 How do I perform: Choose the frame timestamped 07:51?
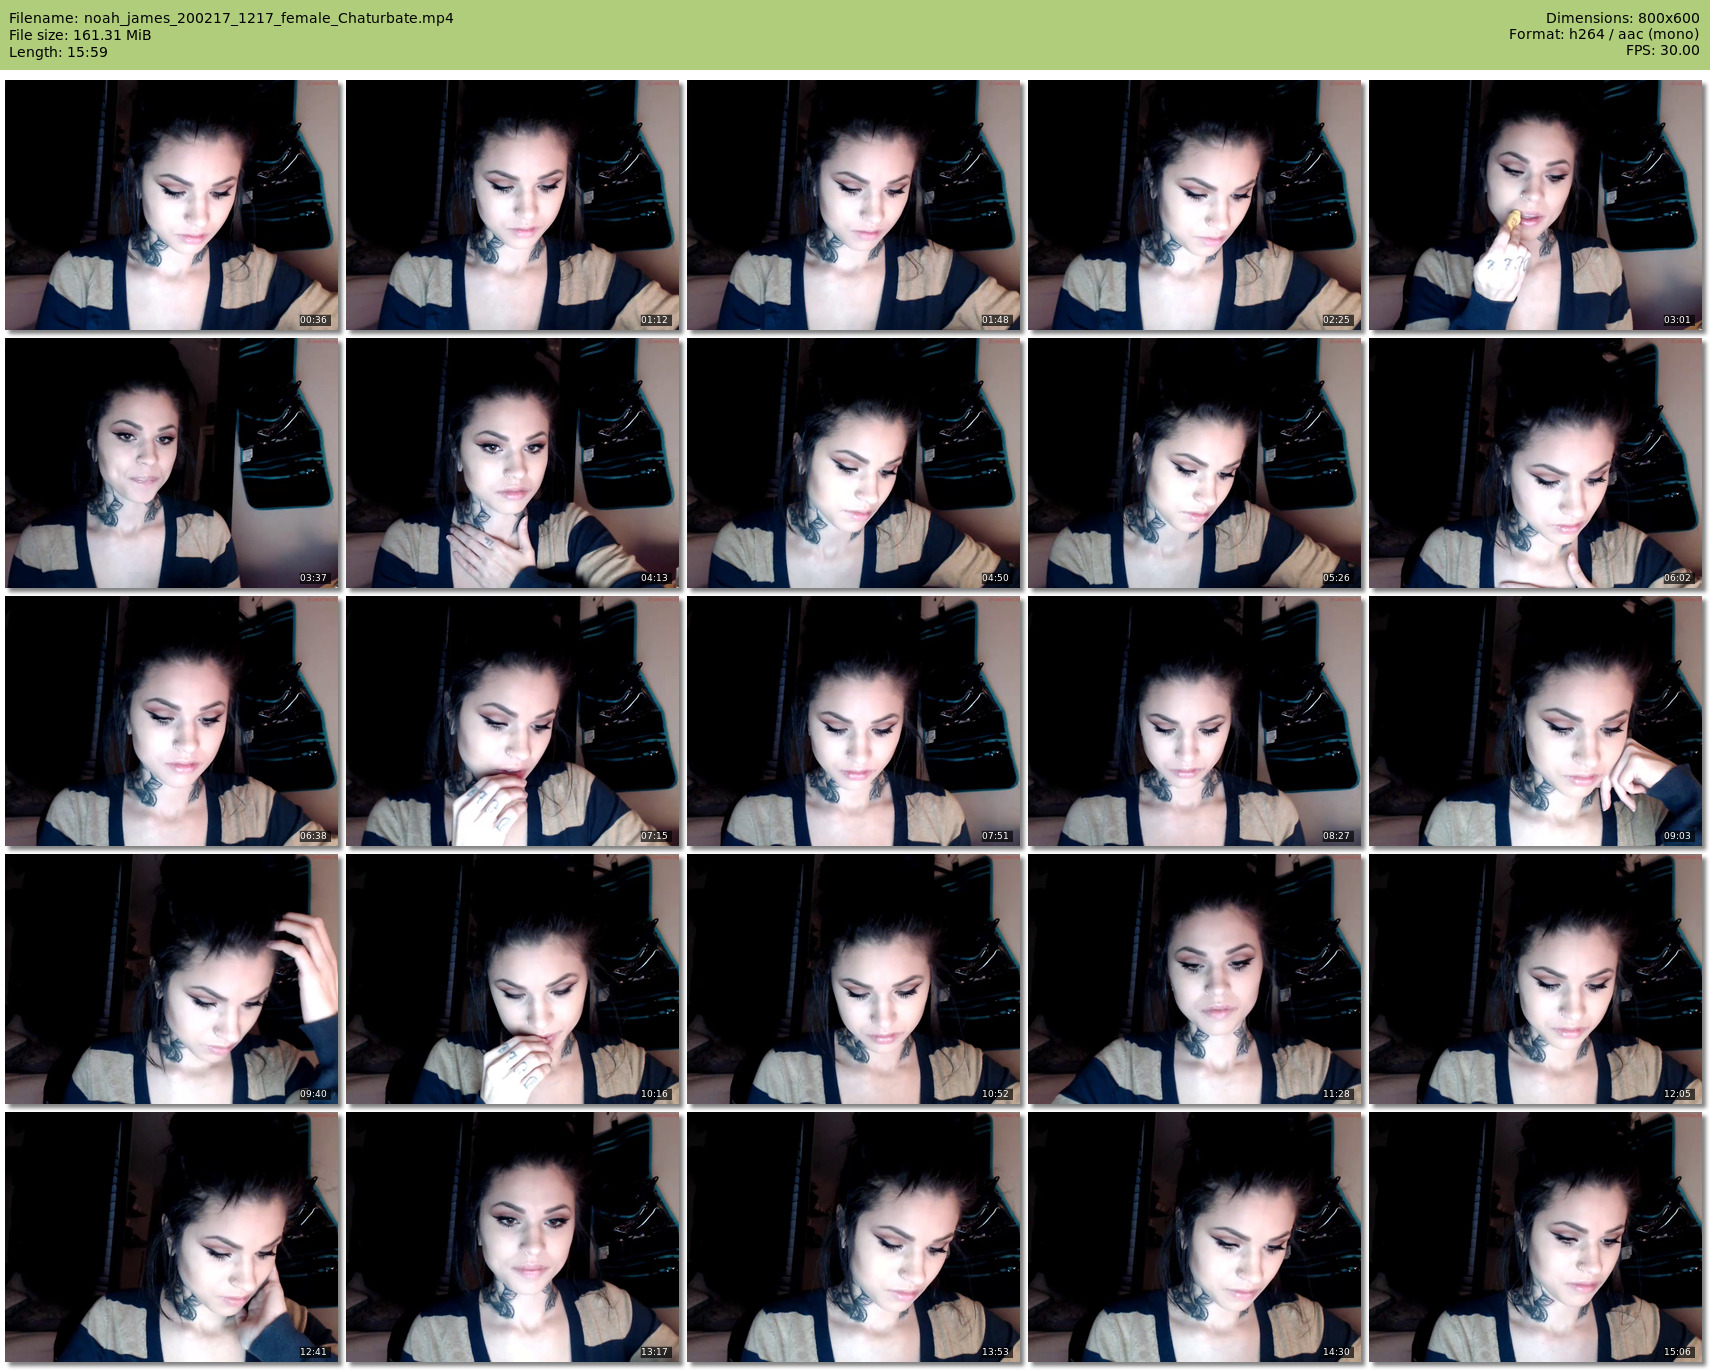[854, 721]
